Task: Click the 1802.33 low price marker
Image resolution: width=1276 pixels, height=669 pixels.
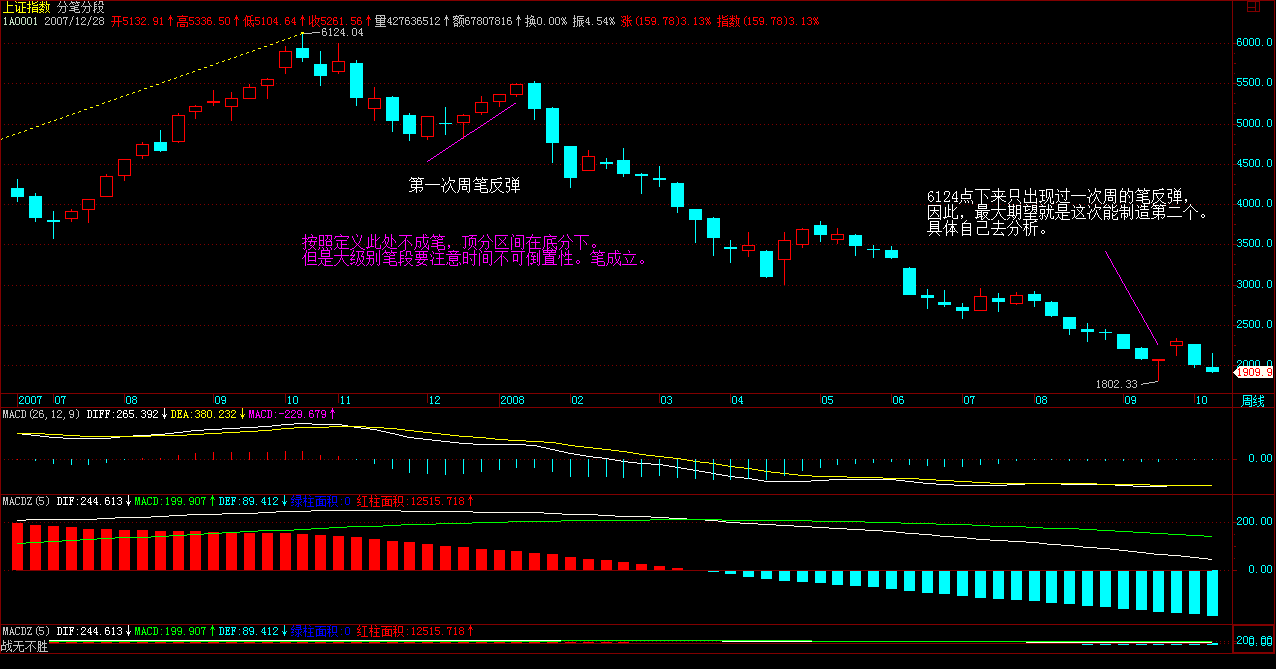Action: click(1116, 384)
